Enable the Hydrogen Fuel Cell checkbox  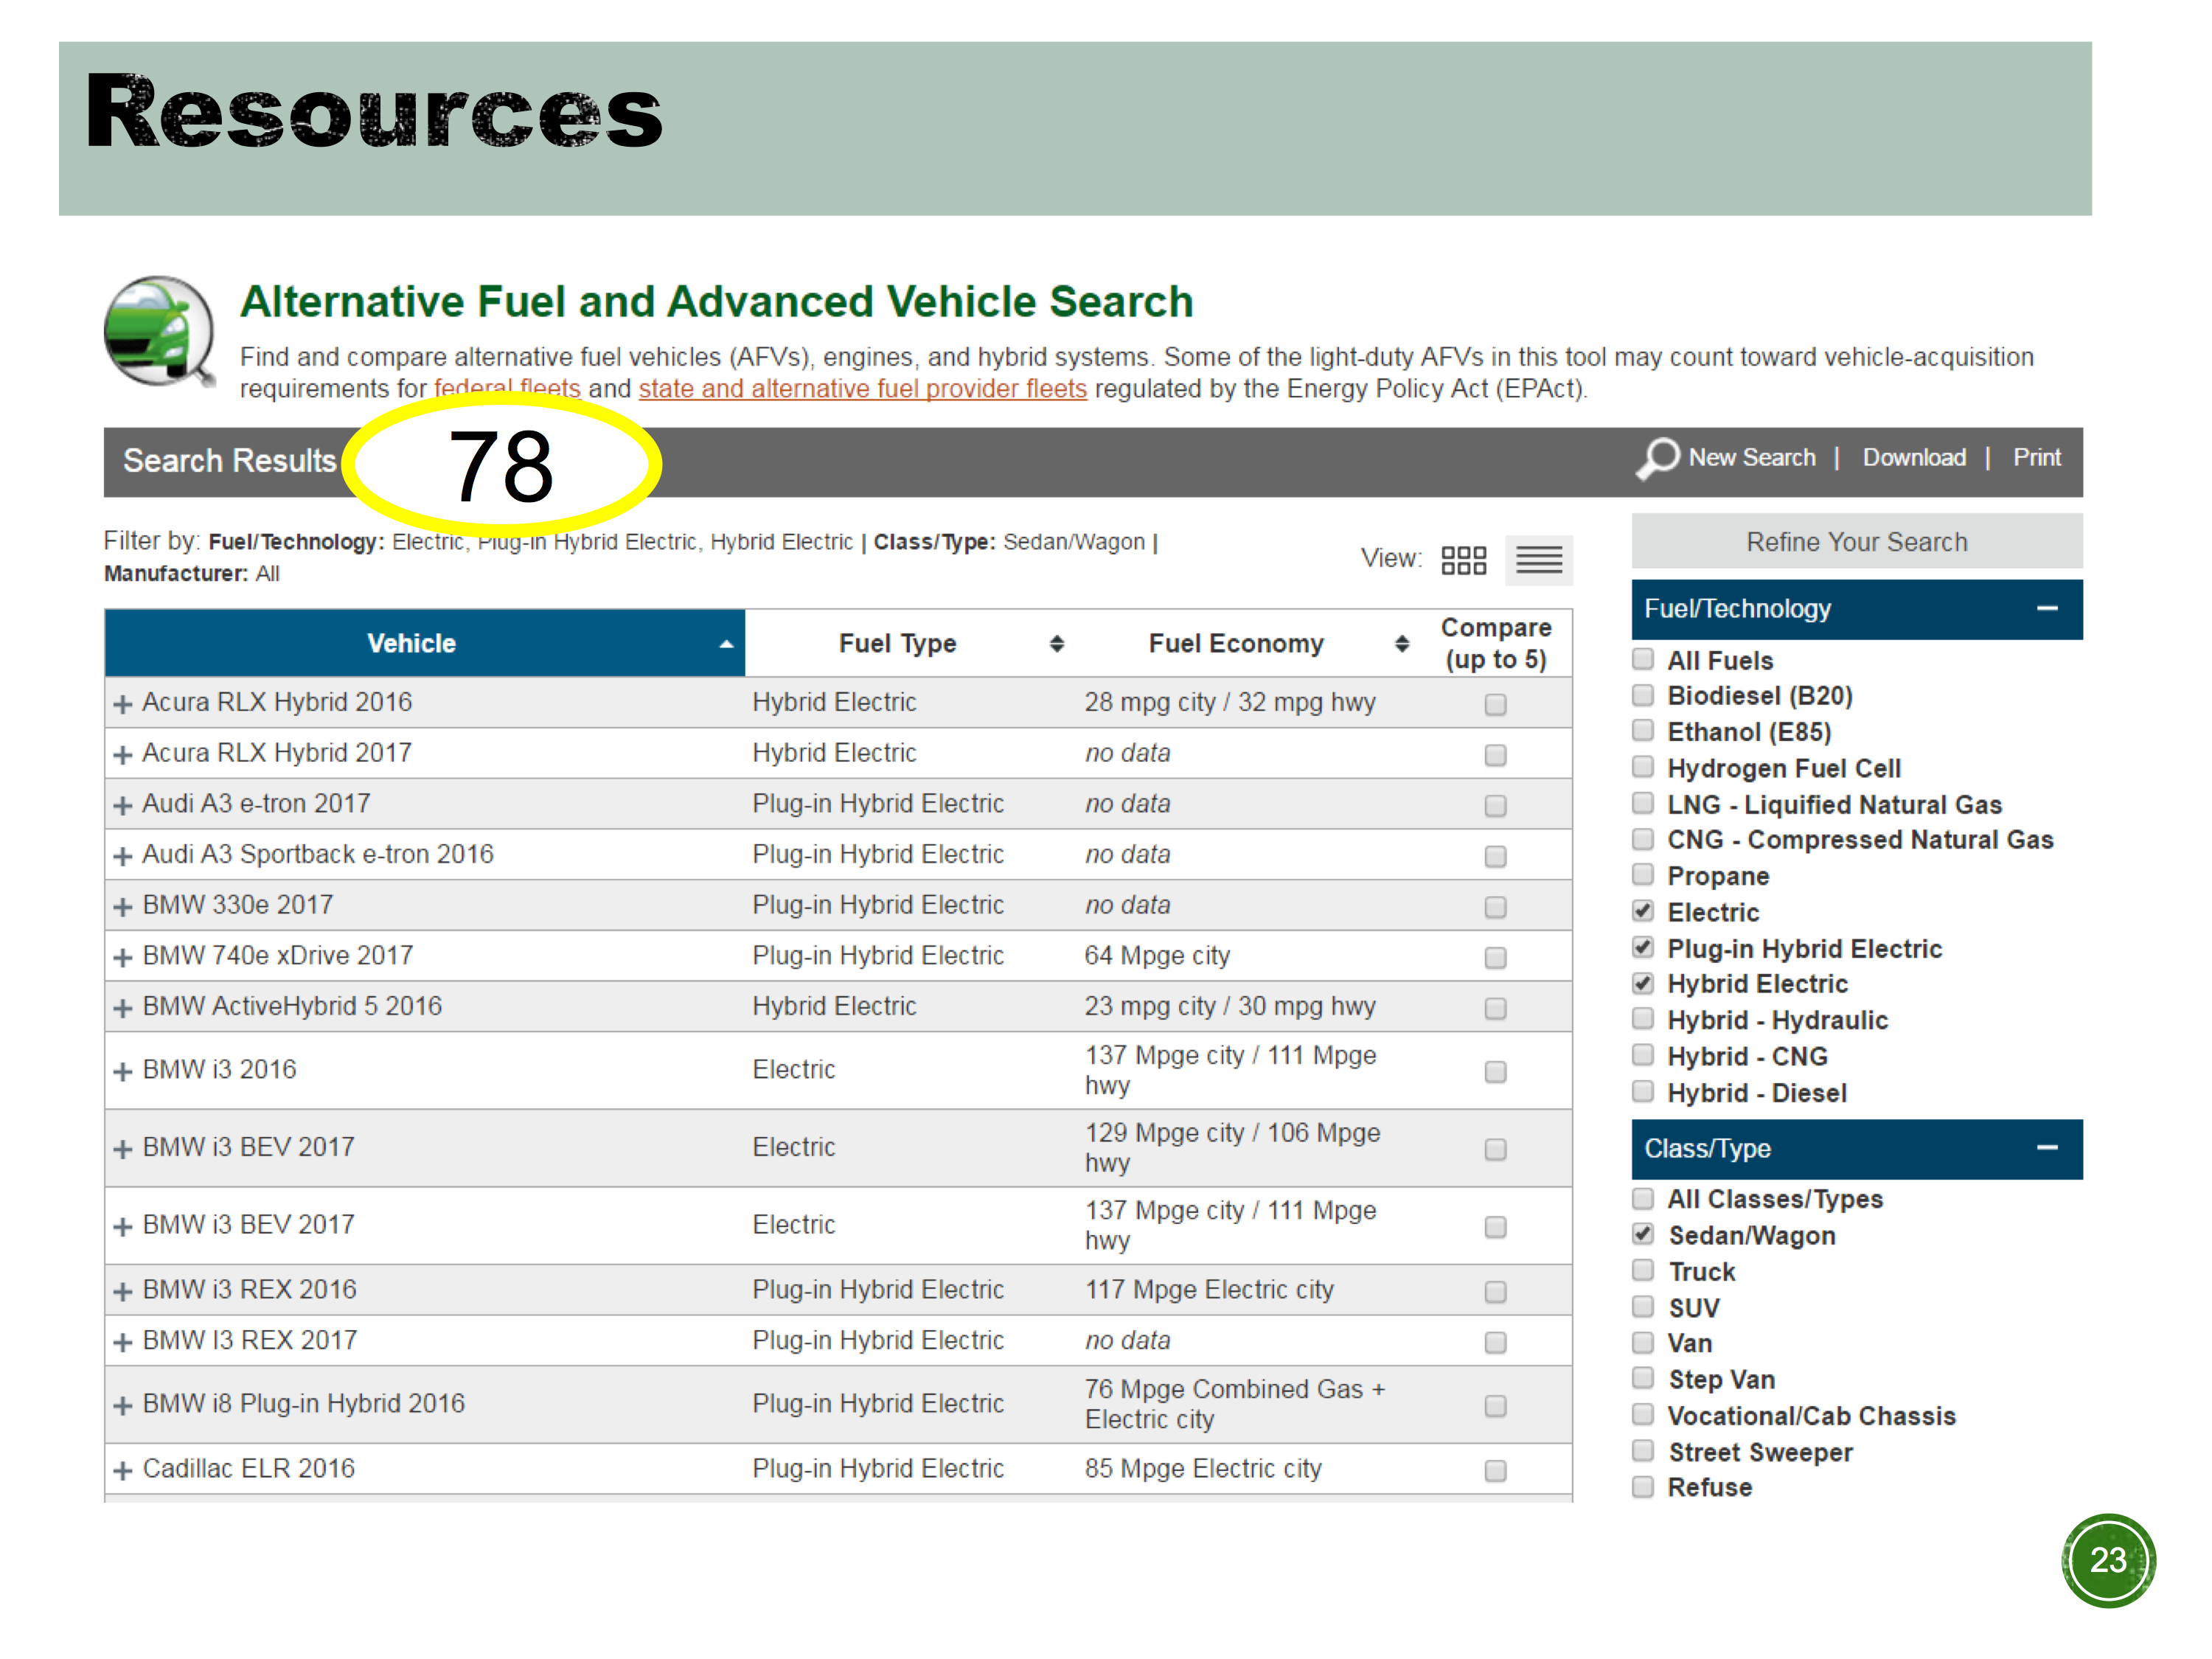tap(1642, 767)
